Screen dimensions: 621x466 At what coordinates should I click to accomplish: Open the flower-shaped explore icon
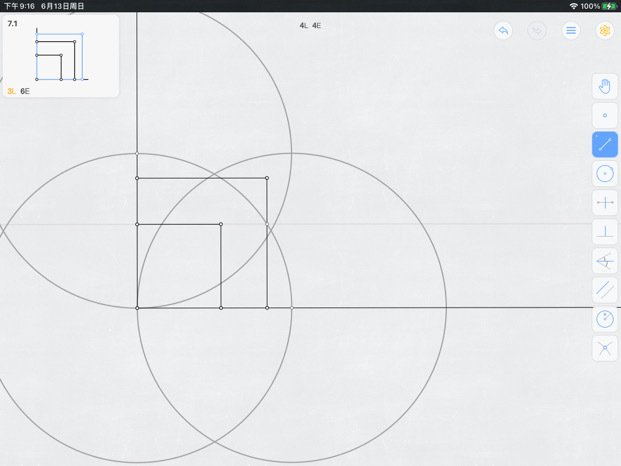click(x=605, y=30)
